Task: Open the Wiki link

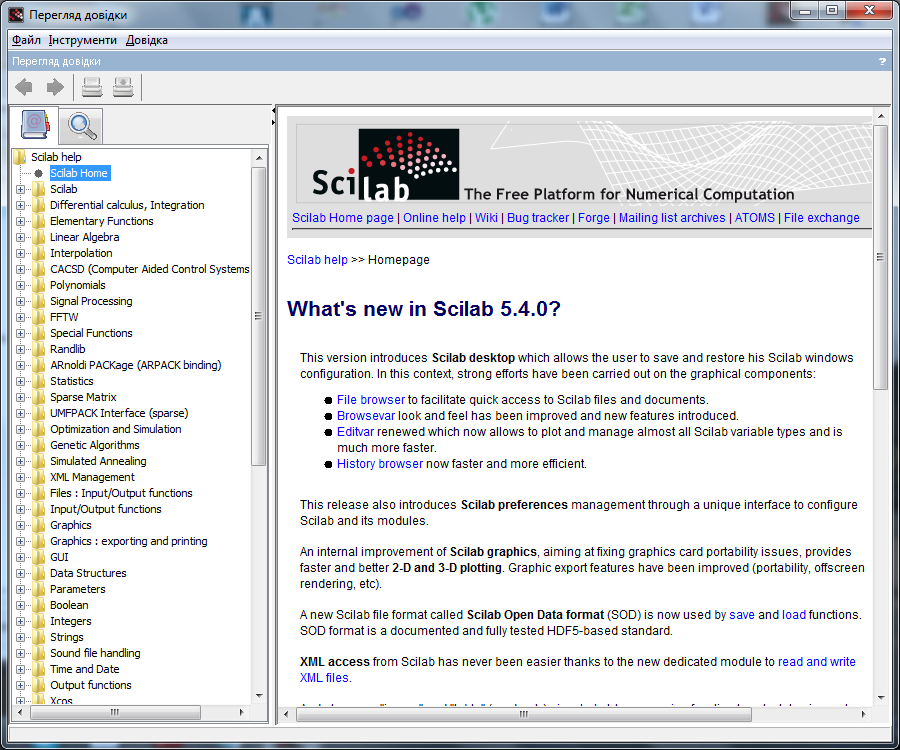Action: [x=486, y=218]
